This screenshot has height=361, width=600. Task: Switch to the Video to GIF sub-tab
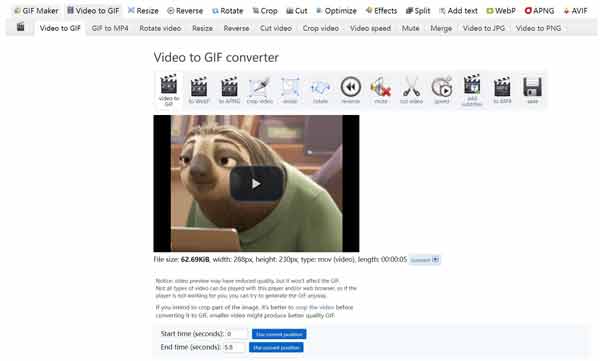coord(60,28)
